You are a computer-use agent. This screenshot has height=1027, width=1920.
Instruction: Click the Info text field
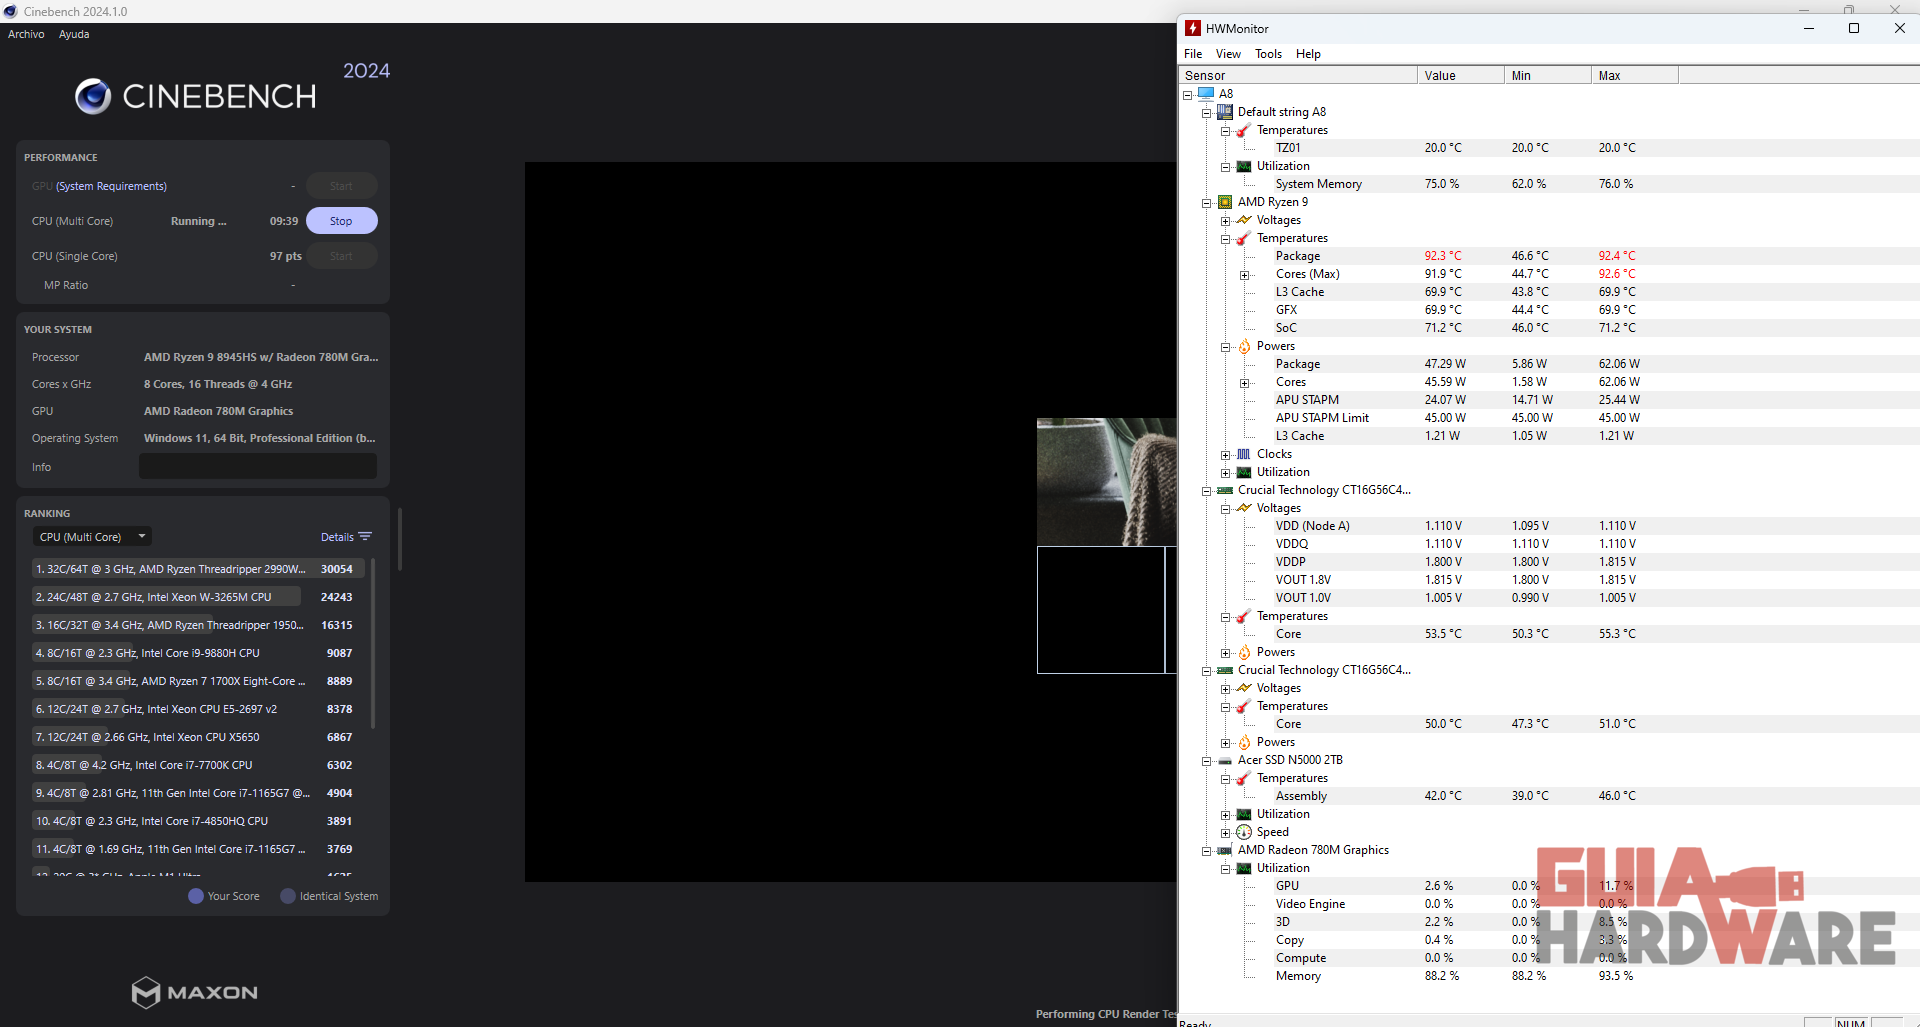click(x=258, y=466)
